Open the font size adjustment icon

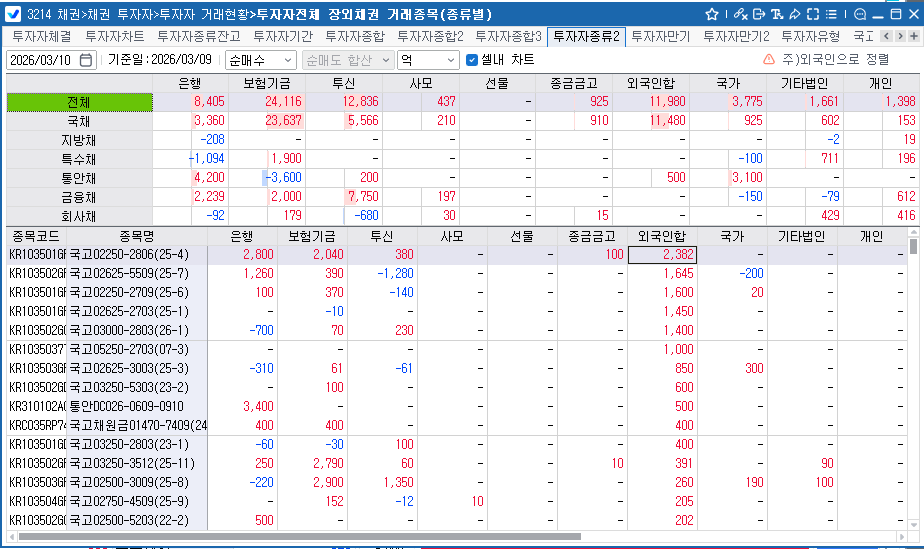[777, 14]
